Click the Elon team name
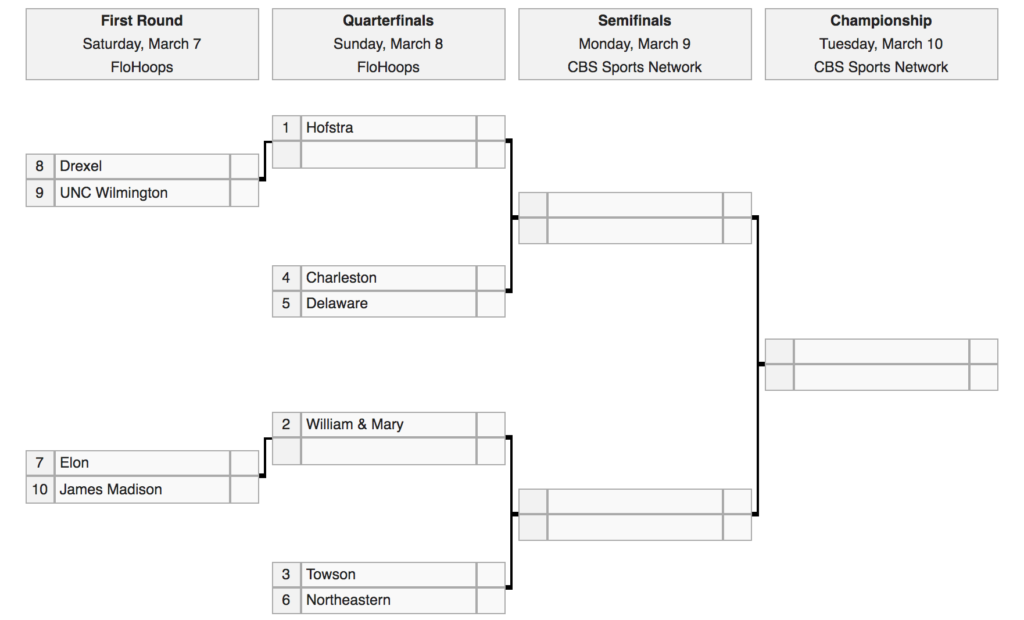The height and width of the screenshot is (620, 1024). pyautogui.click(x=74, y=463)
